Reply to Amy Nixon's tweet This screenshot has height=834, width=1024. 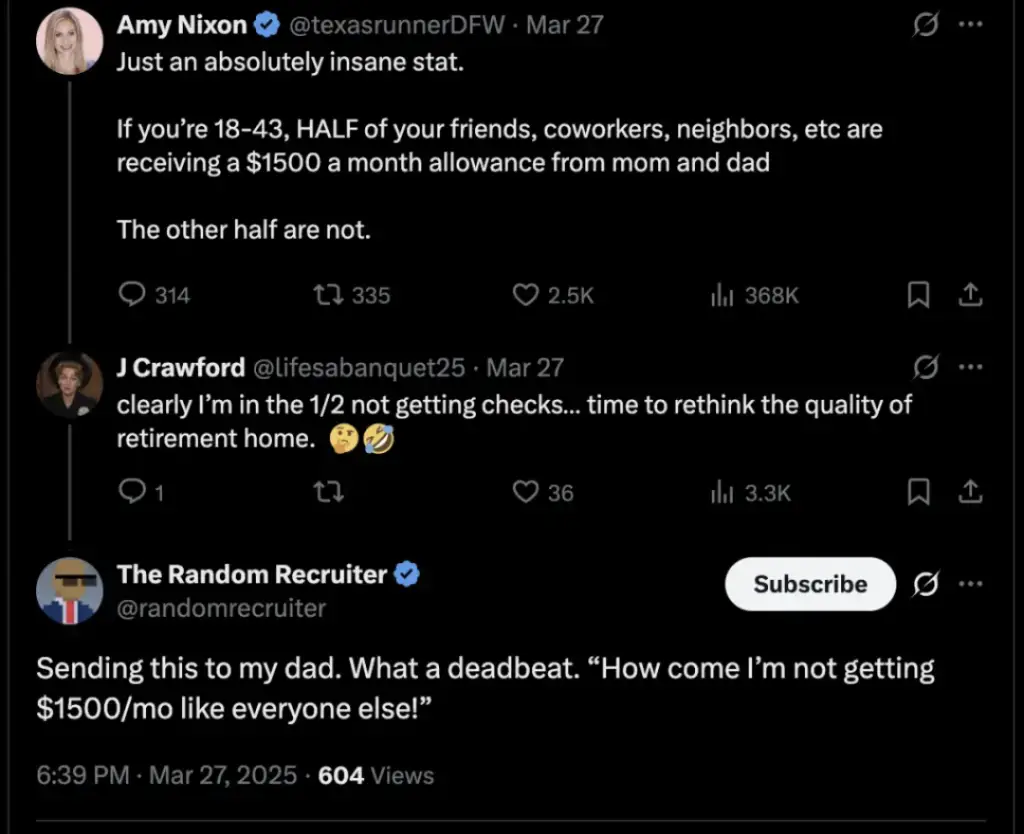pos(133,295)
